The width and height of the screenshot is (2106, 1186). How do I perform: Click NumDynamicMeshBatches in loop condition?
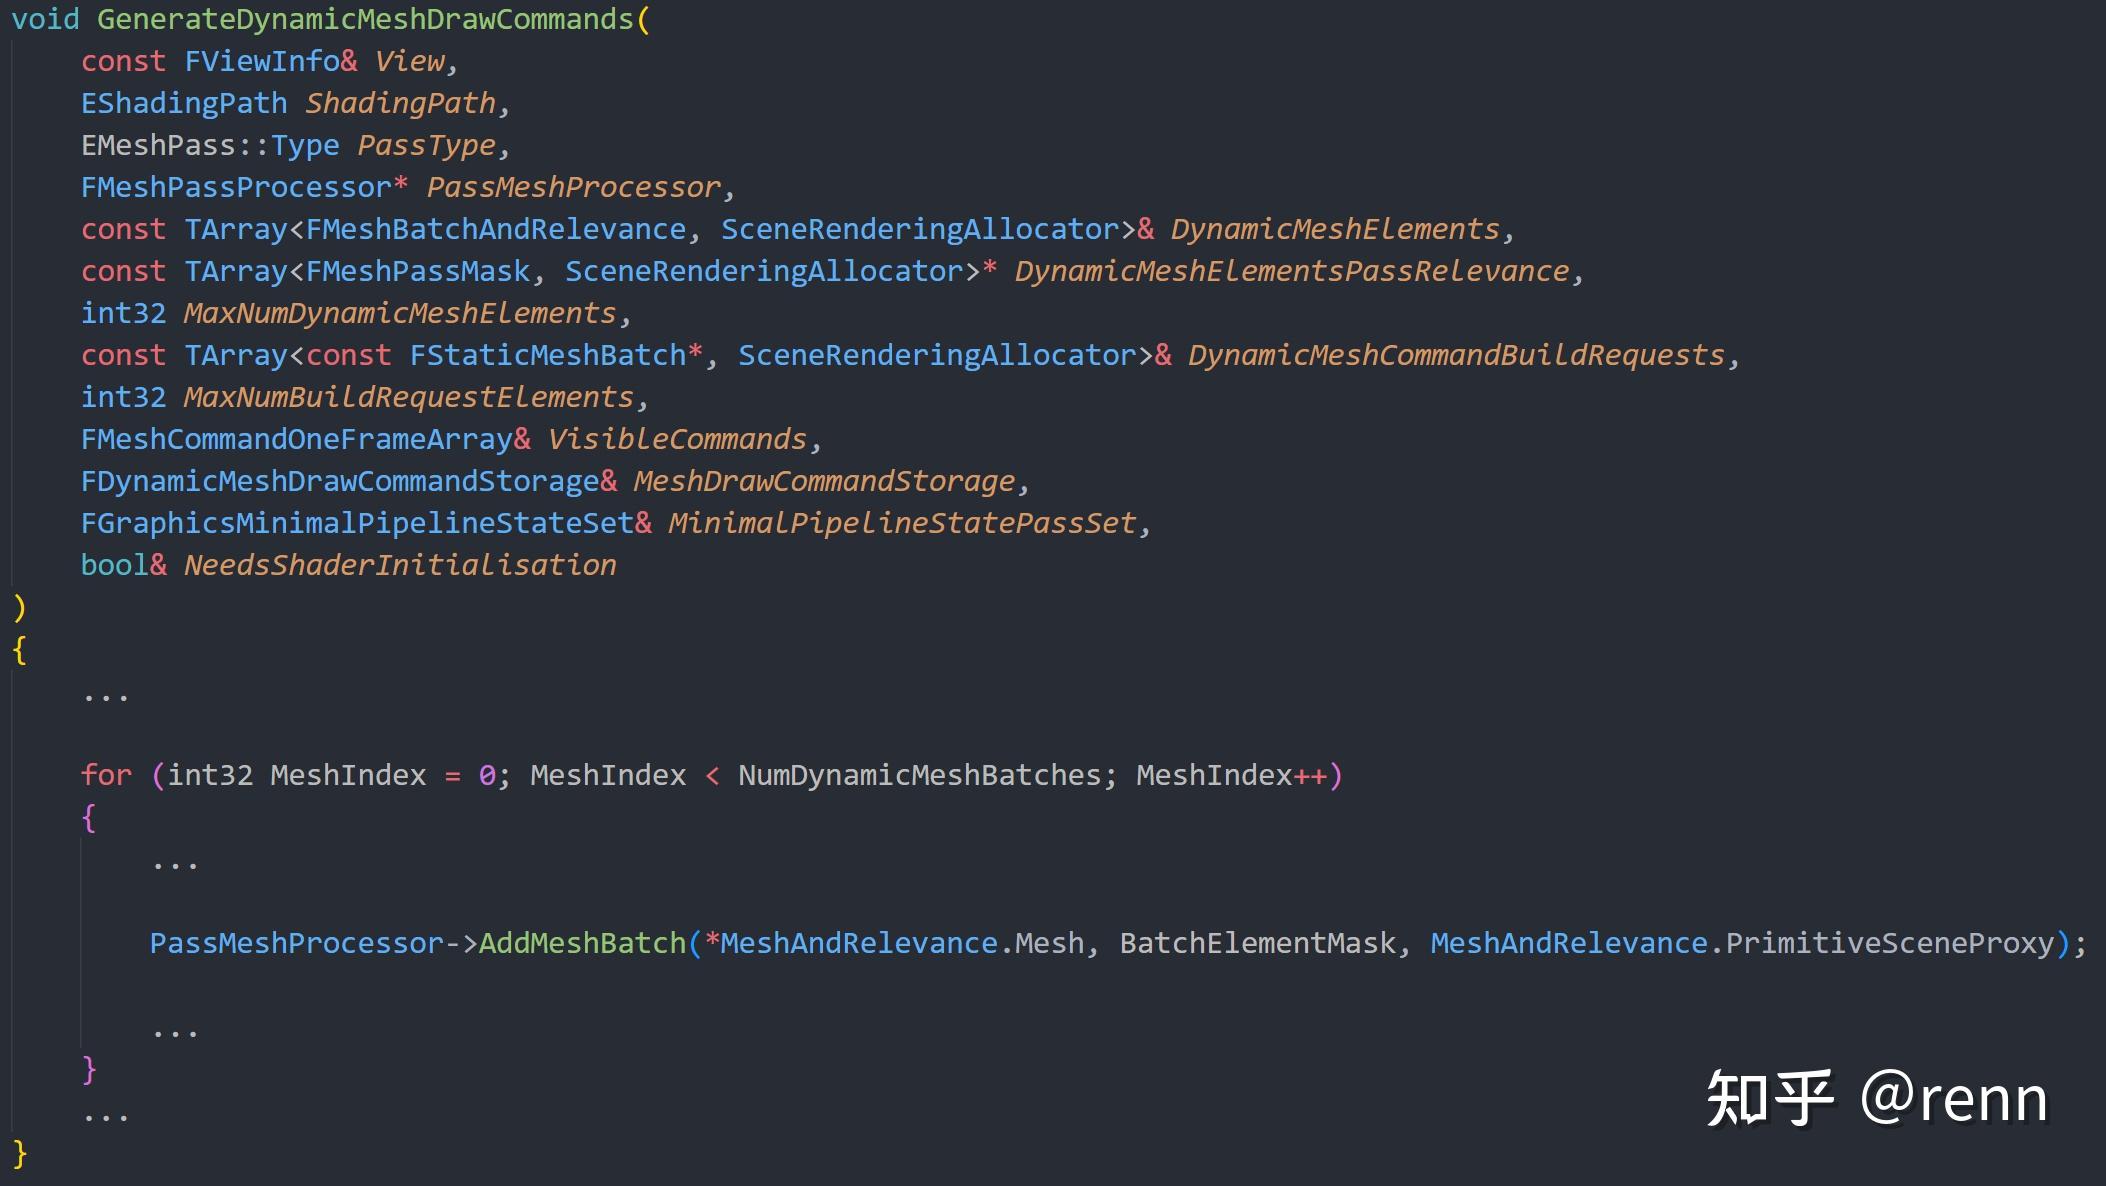pos(919,775)
